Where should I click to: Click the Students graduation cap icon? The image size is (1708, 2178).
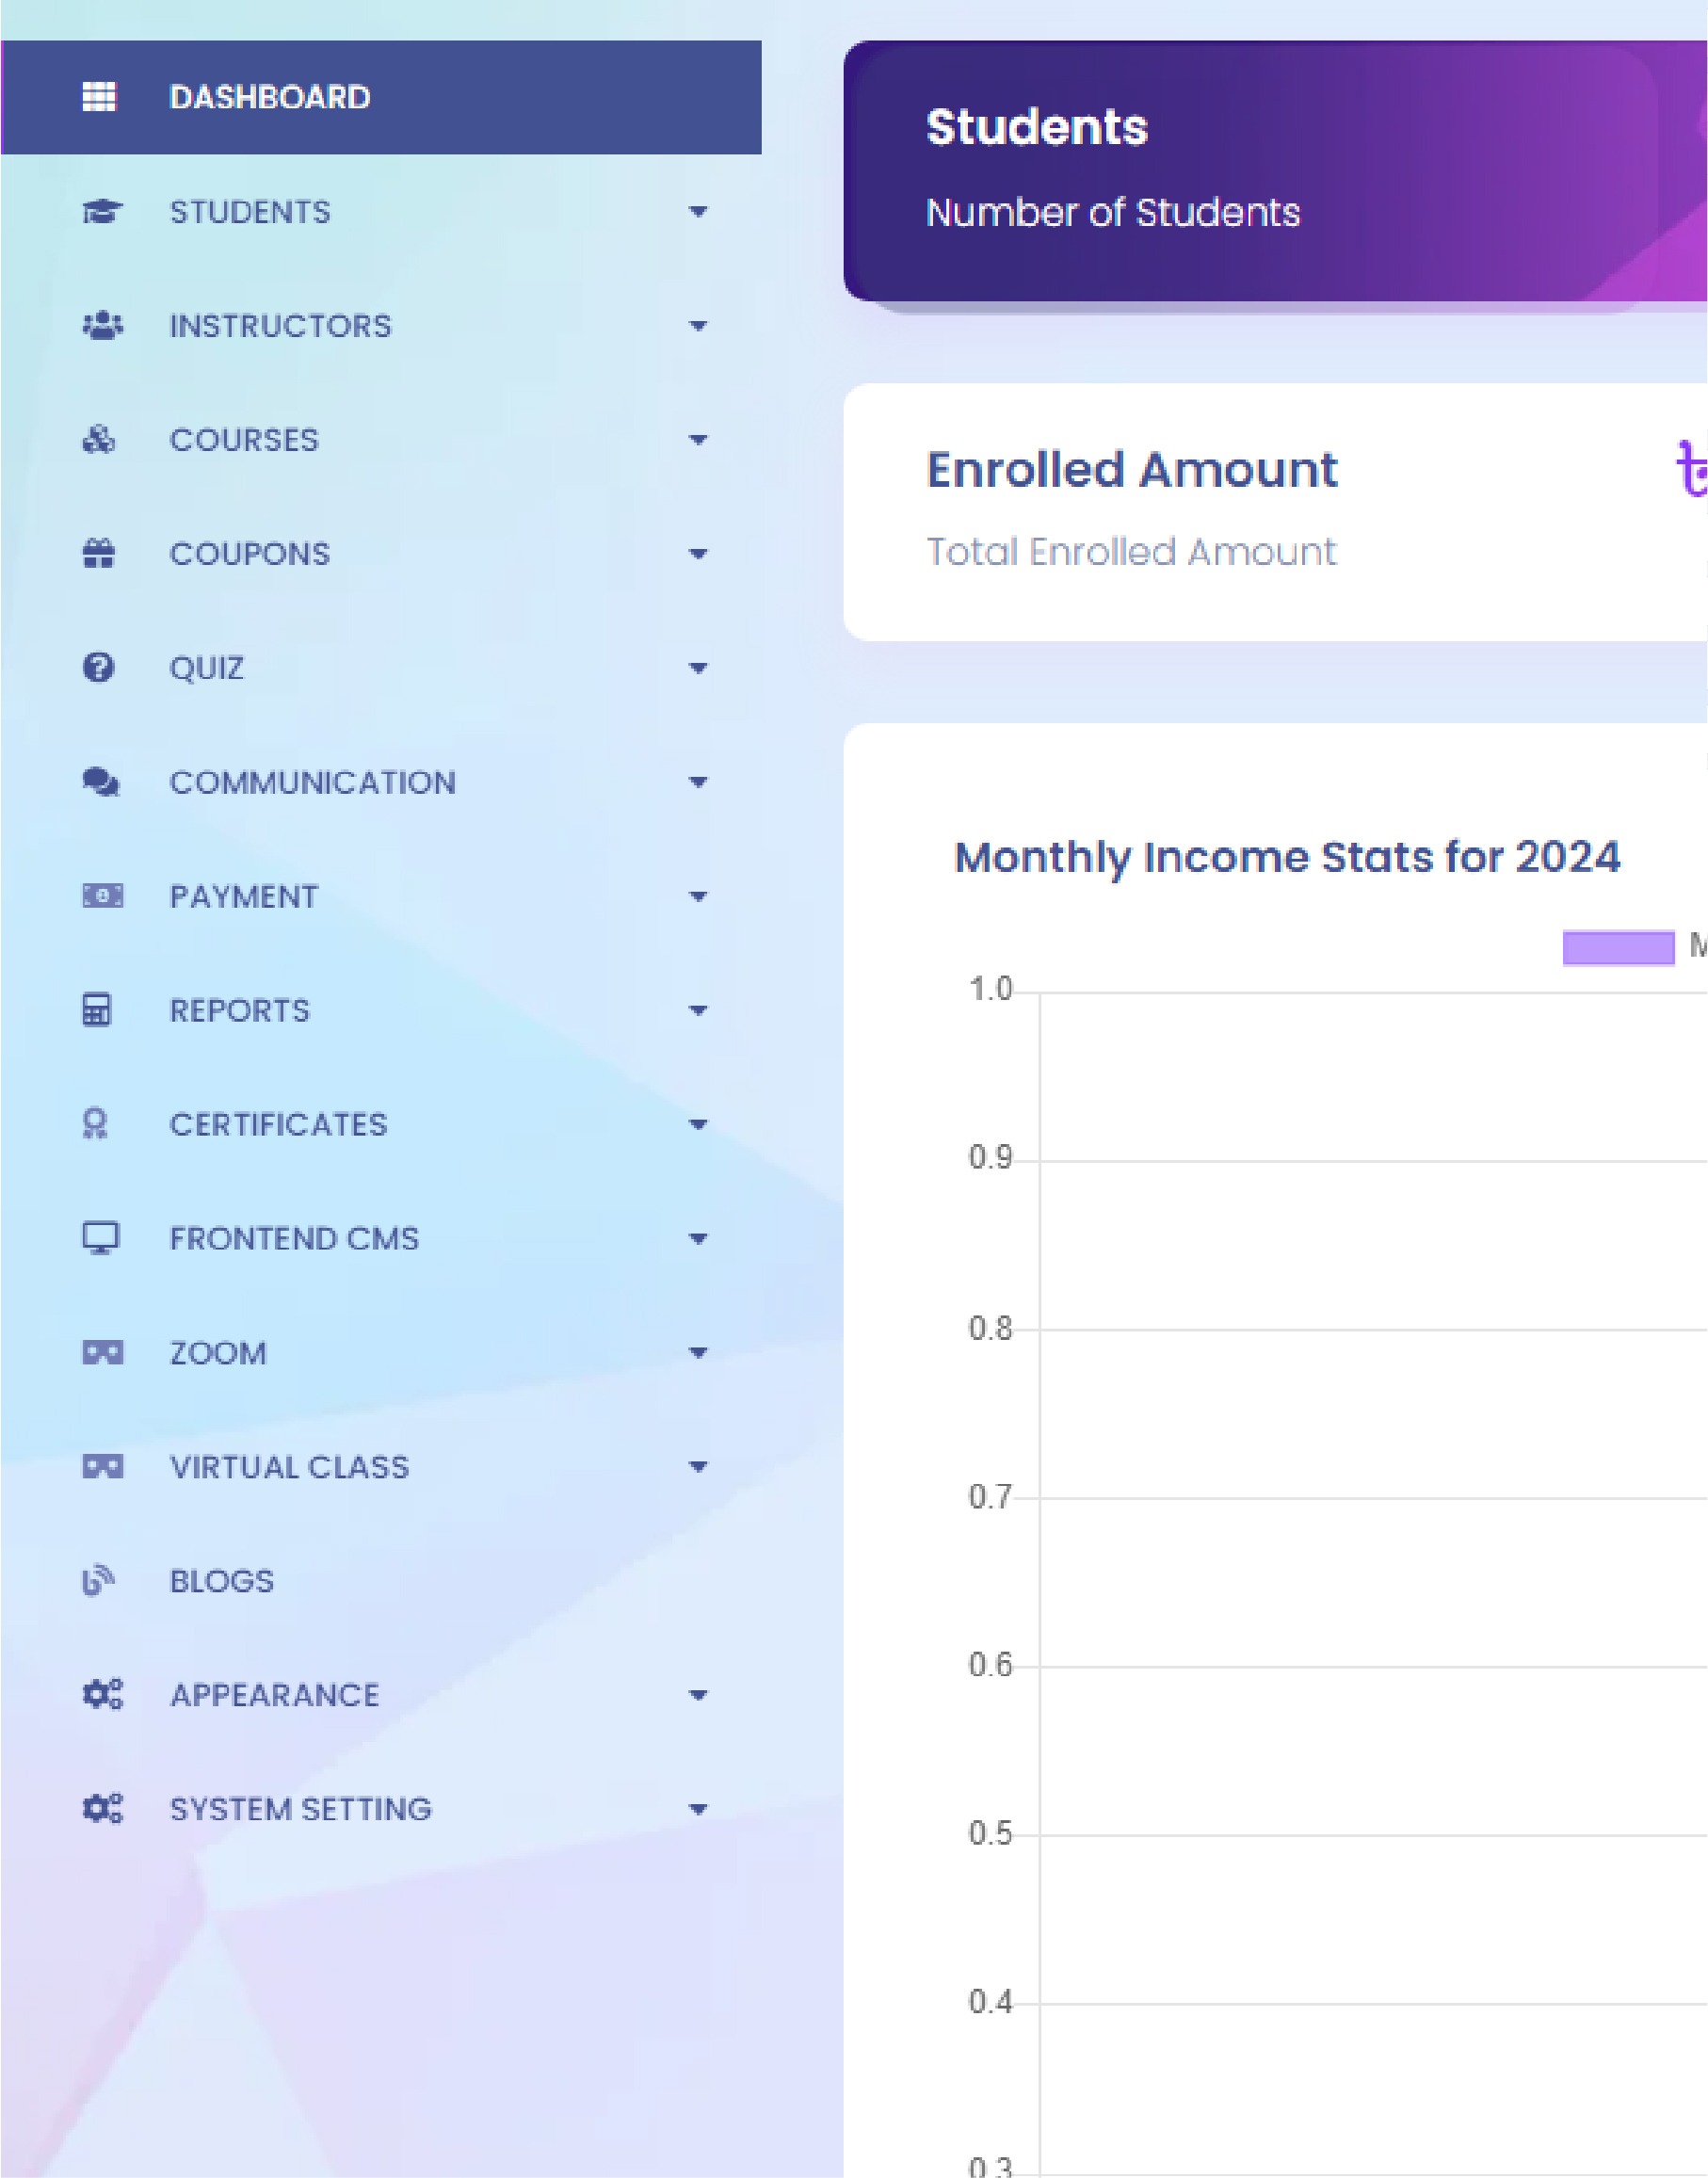(101, 212)
